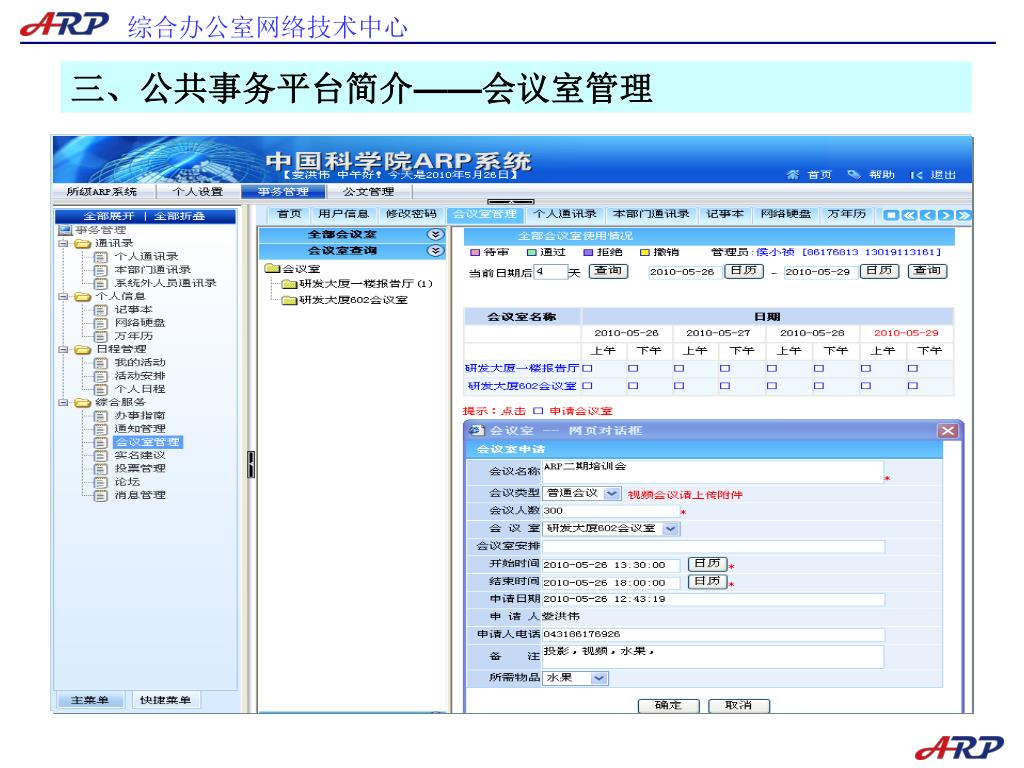The height and width of the screenshot is (768, 1024).
Task: Click the 首页 home icon in header
Action: pyautogui.click(x=792, y=174)
